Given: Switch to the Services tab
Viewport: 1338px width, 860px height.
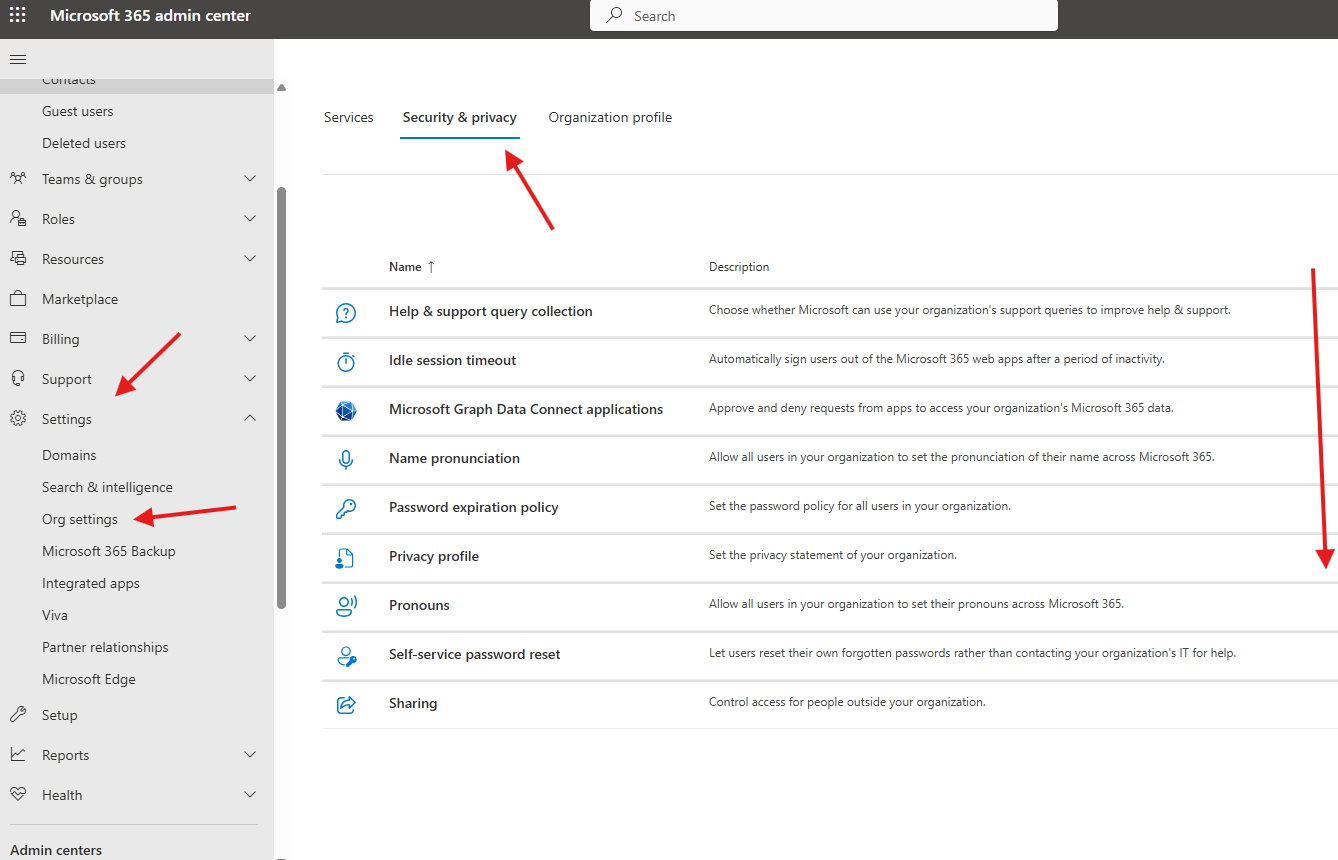Looking at the screenshot, I should 348,117.
